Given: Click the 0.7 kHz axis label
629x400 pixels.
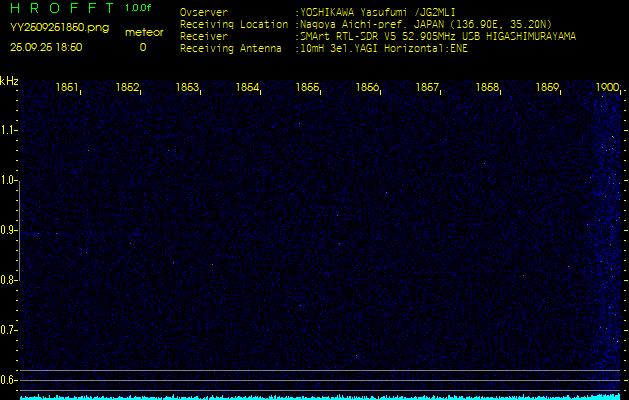Looking at the screenshot, I should click(7, 330).
